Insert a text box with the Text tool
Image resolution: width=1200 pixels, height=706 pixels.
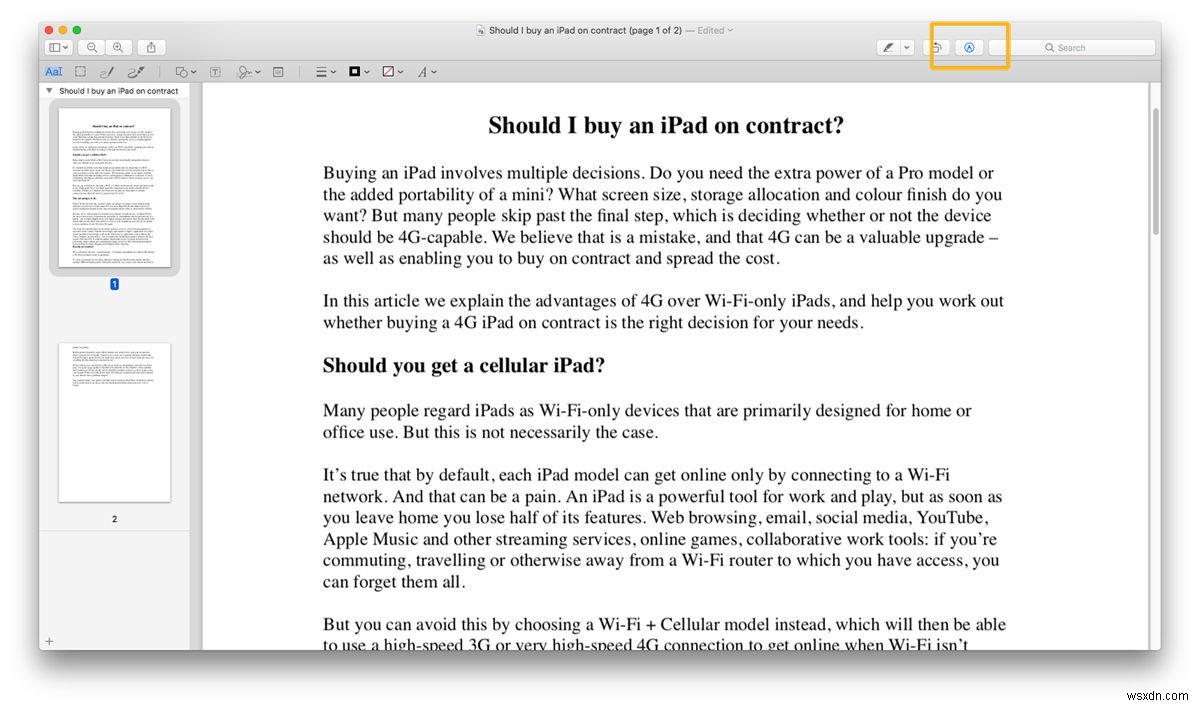214,71
